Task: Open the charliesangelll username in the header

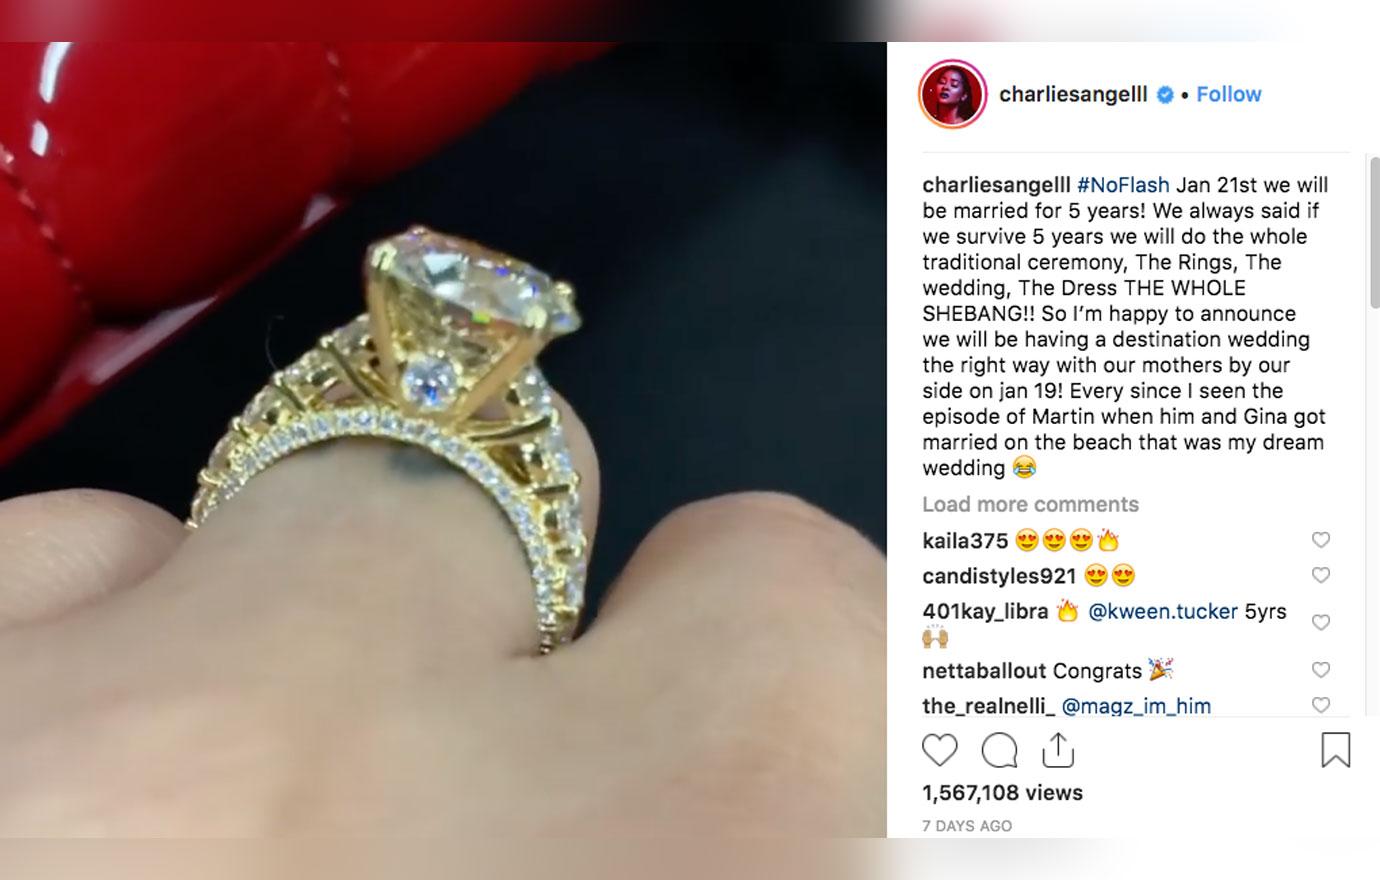Action: (x=1075, y=94)
